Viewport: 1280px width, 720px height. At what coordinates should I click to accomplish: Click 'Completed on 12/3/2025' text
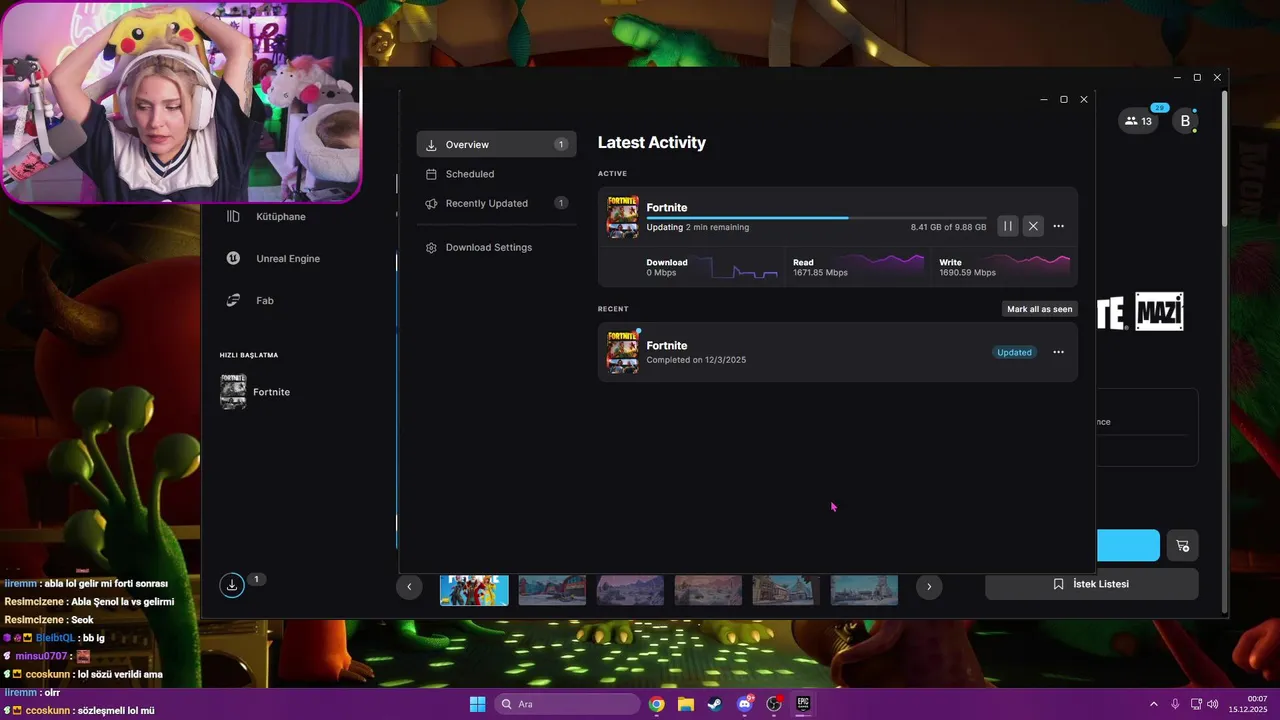pos(696,360)
